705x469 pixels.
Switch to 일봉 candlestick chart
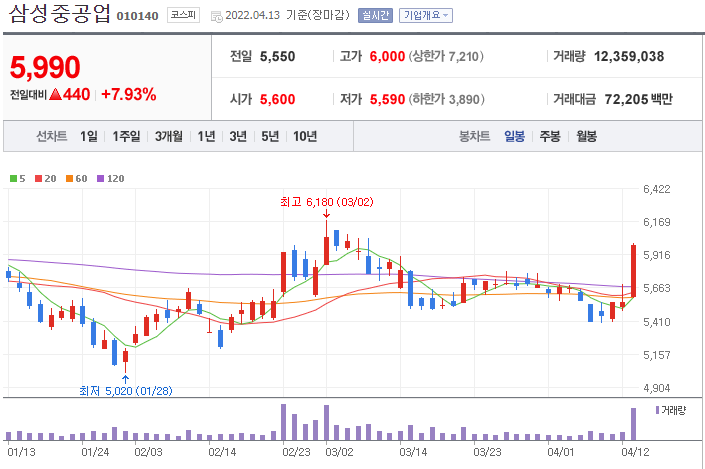514,136
